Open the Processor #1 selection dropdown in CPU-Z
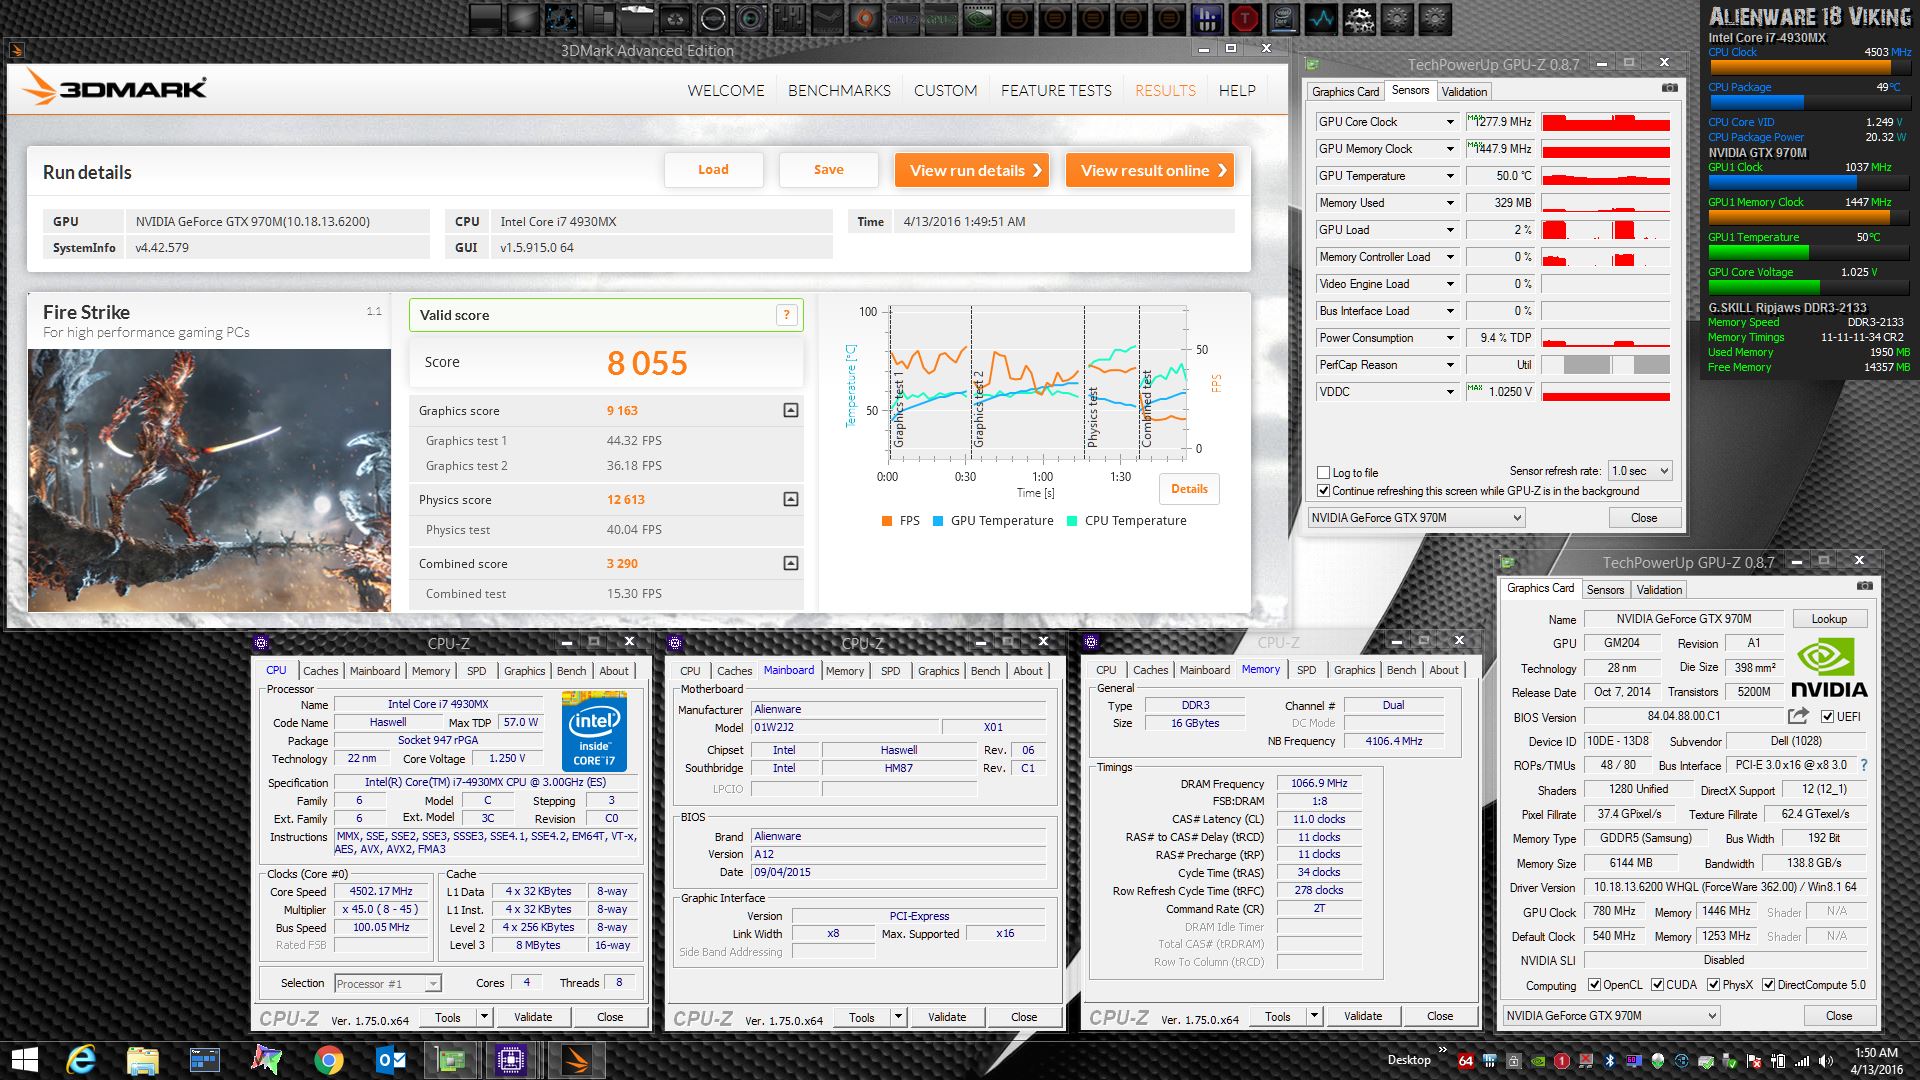This screenshot has height=1080, width=1920. [388, 984]
